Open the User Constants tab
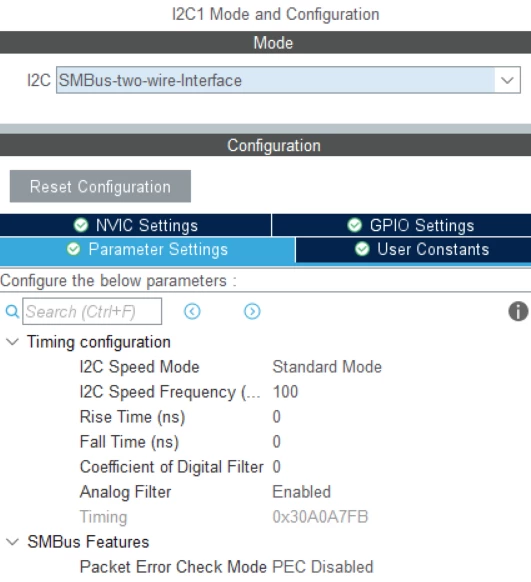This screenshot has height=582, width=531. (x=413, y=249)
